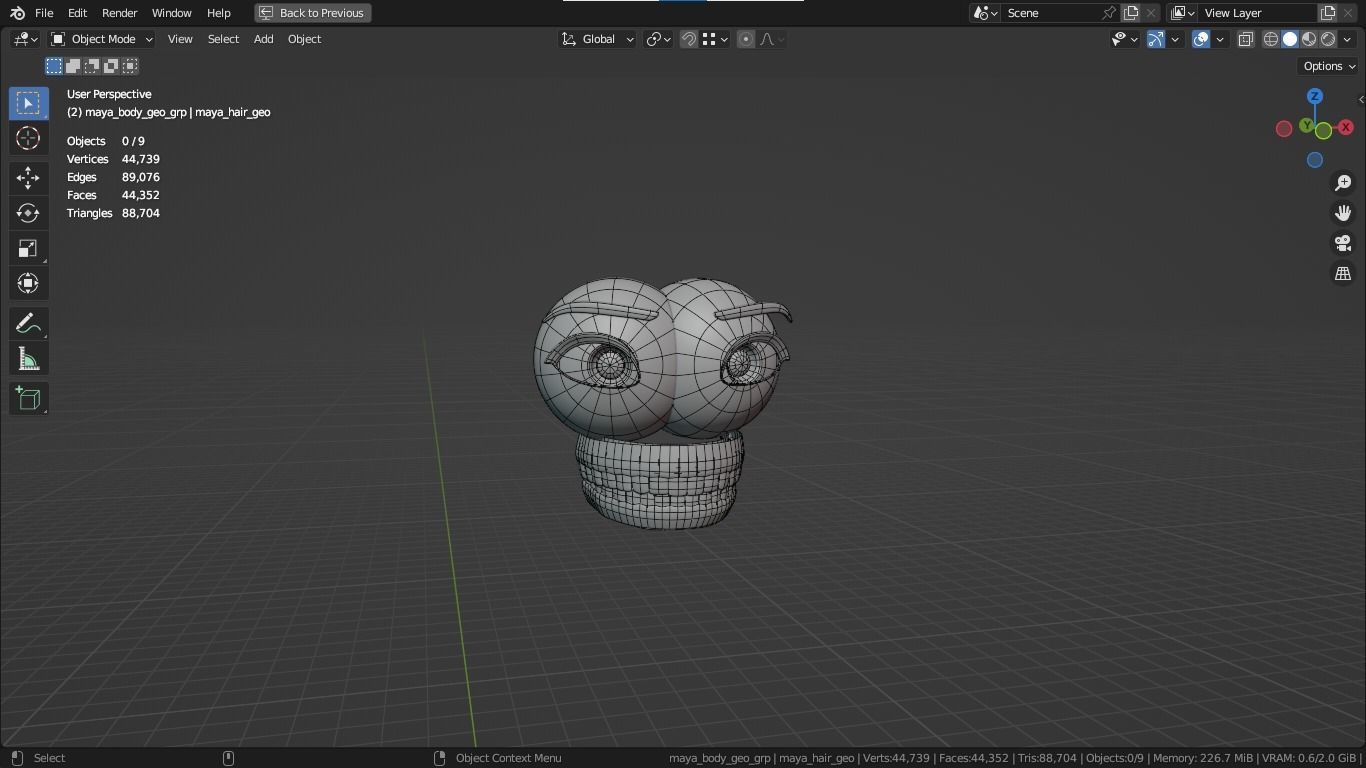Click the Y axis gizmo ball

pos(1306,126)
